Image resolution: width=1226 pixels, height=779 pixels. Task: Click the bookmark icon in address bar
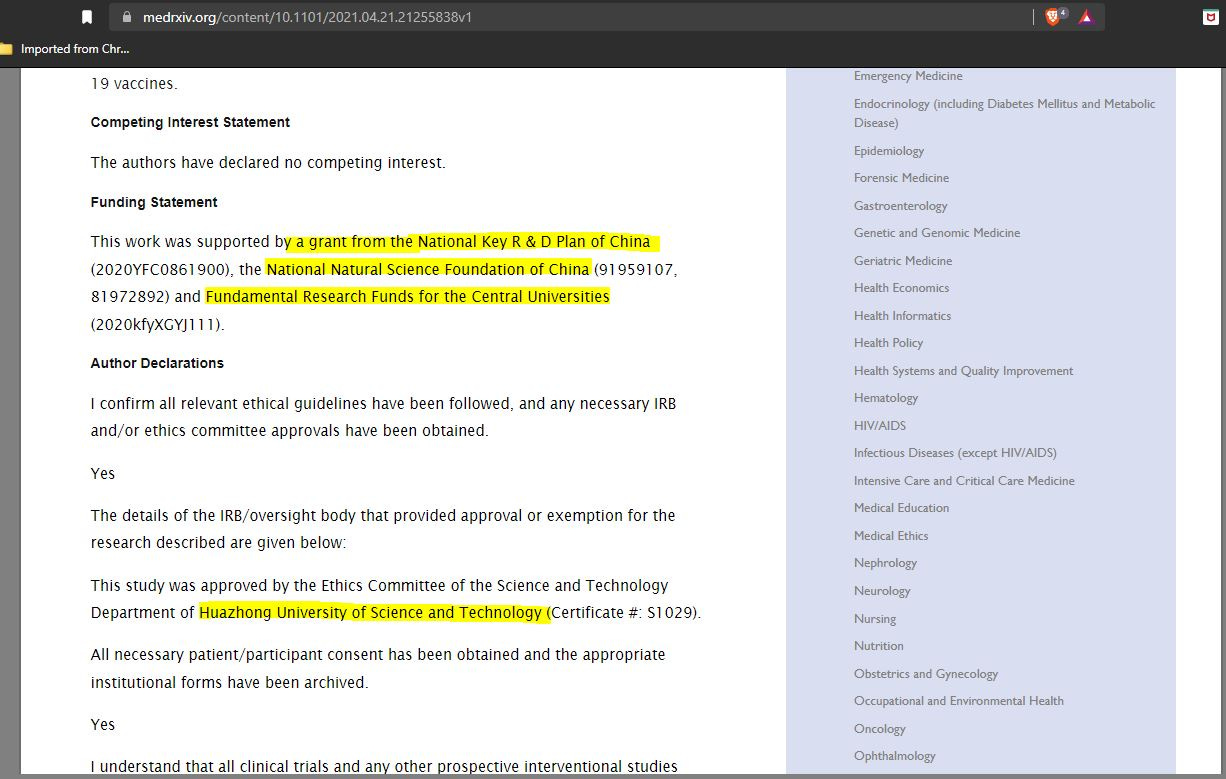coord(87,17)
